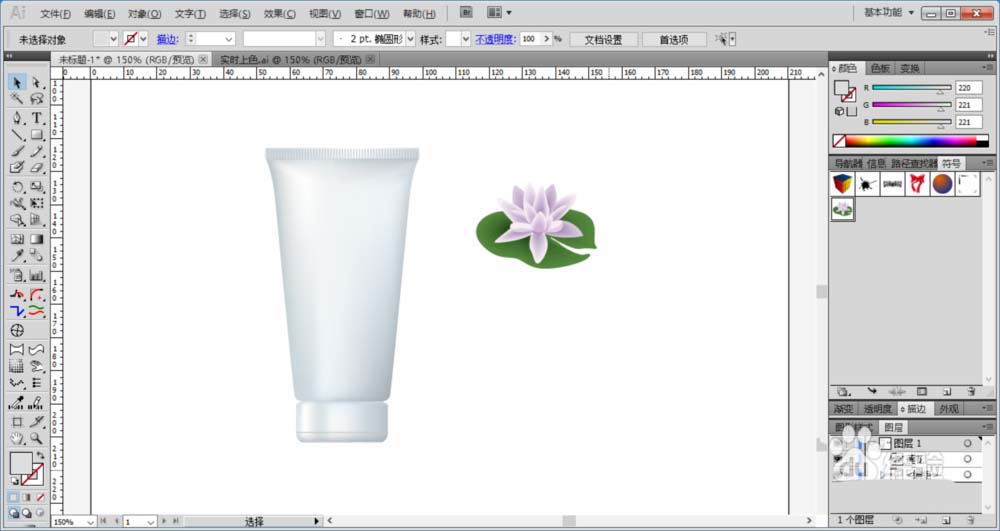Screen dimensions: 1000x531
Task: Enable the Gradient mode button in toolbox
Action: point(27,497)
